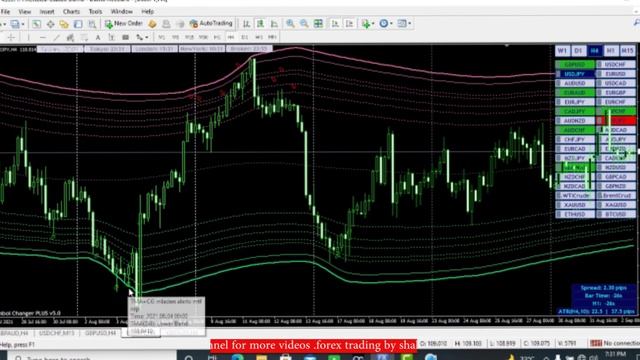Open the Tools menu

(x=96, y=11)
